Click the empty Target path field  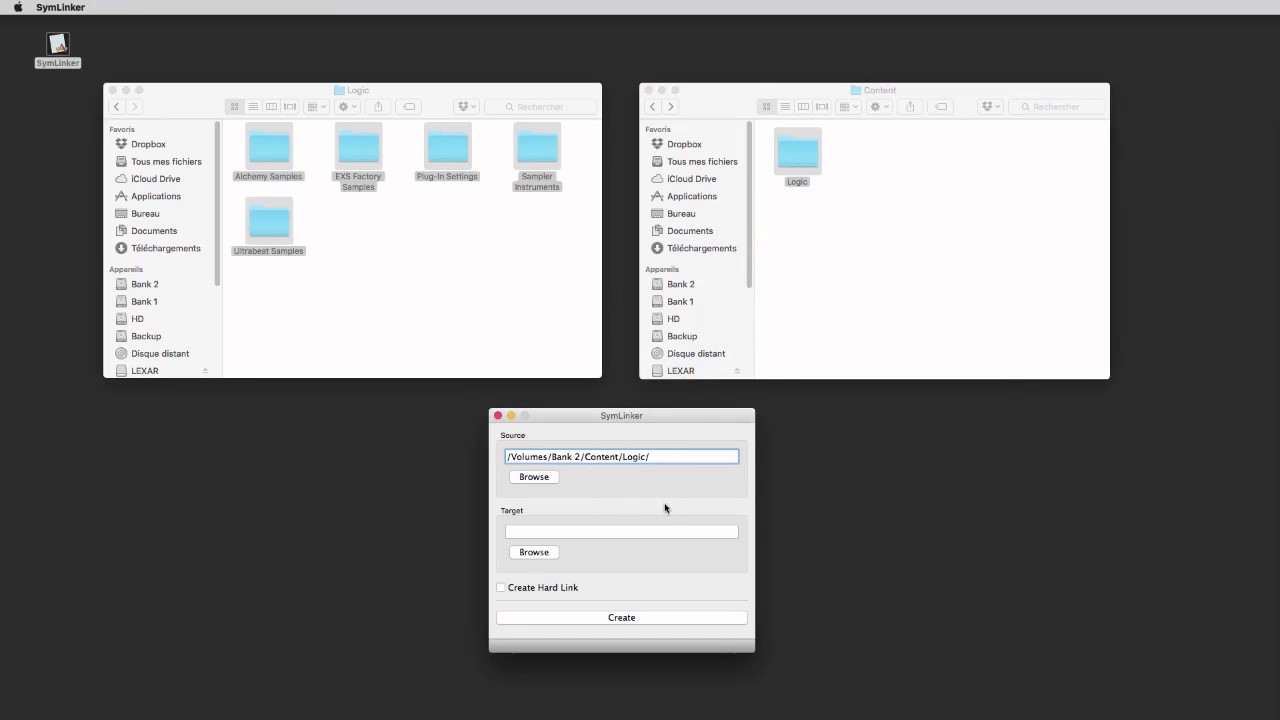point(622,532)
